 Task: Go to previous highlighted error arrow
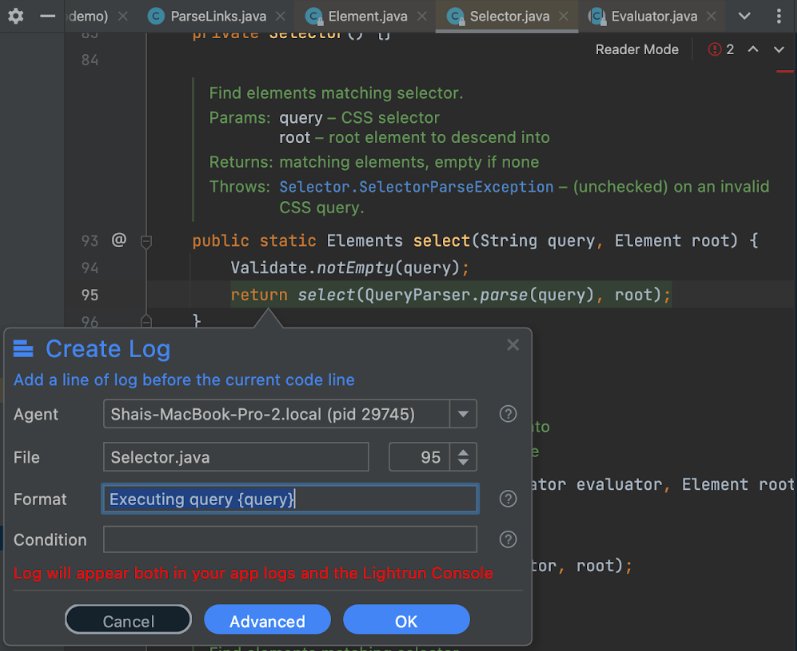point(753,49)
